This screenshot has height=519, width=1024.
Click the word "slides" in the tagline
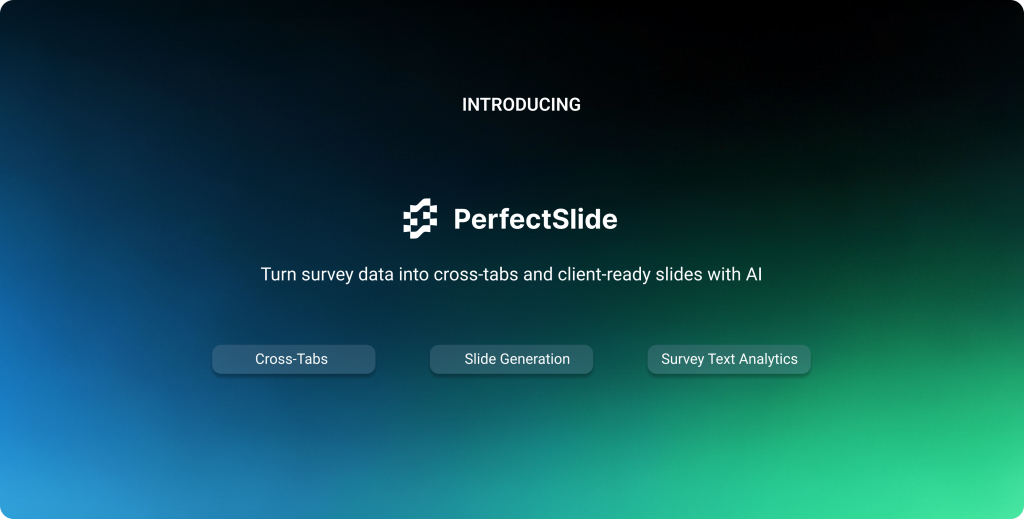[x=677, y=274]
